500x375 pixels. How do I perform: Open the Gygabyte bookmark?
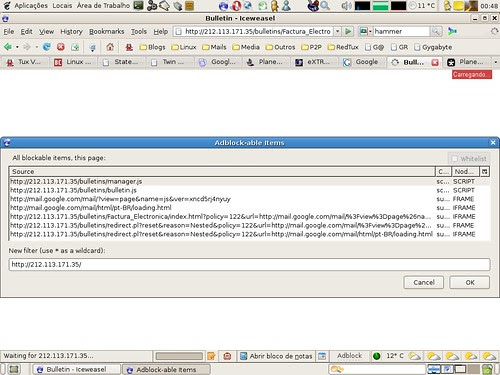[x=433, y=47]
